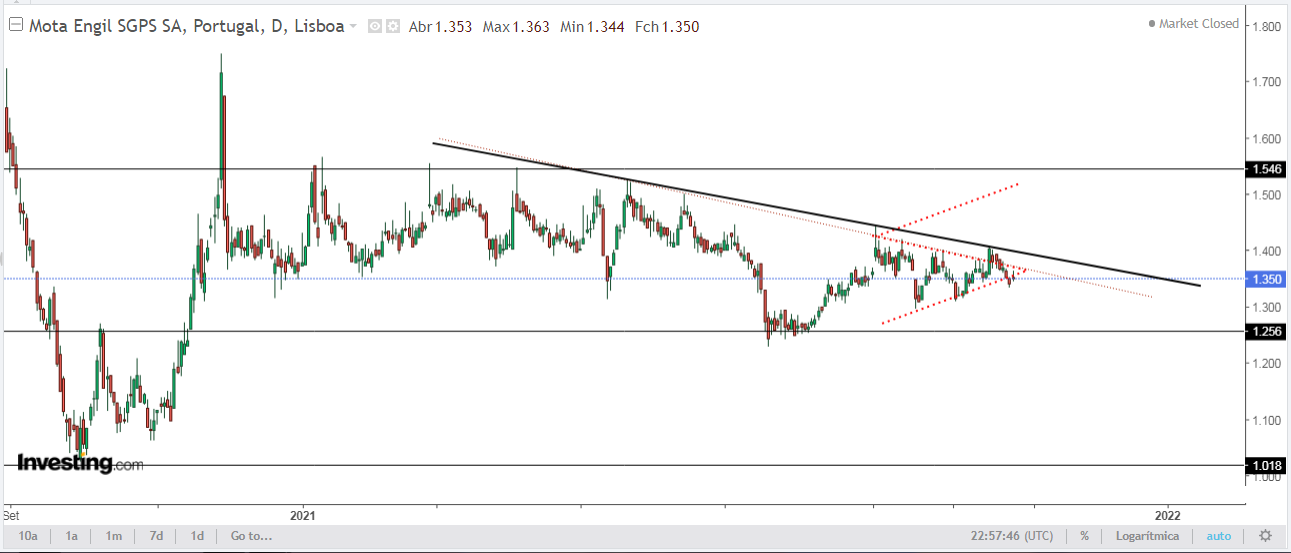The height and width of the screenshot is (553, 1291).
Task: Click the 2021 label on time axis
Action: (302, 515)
